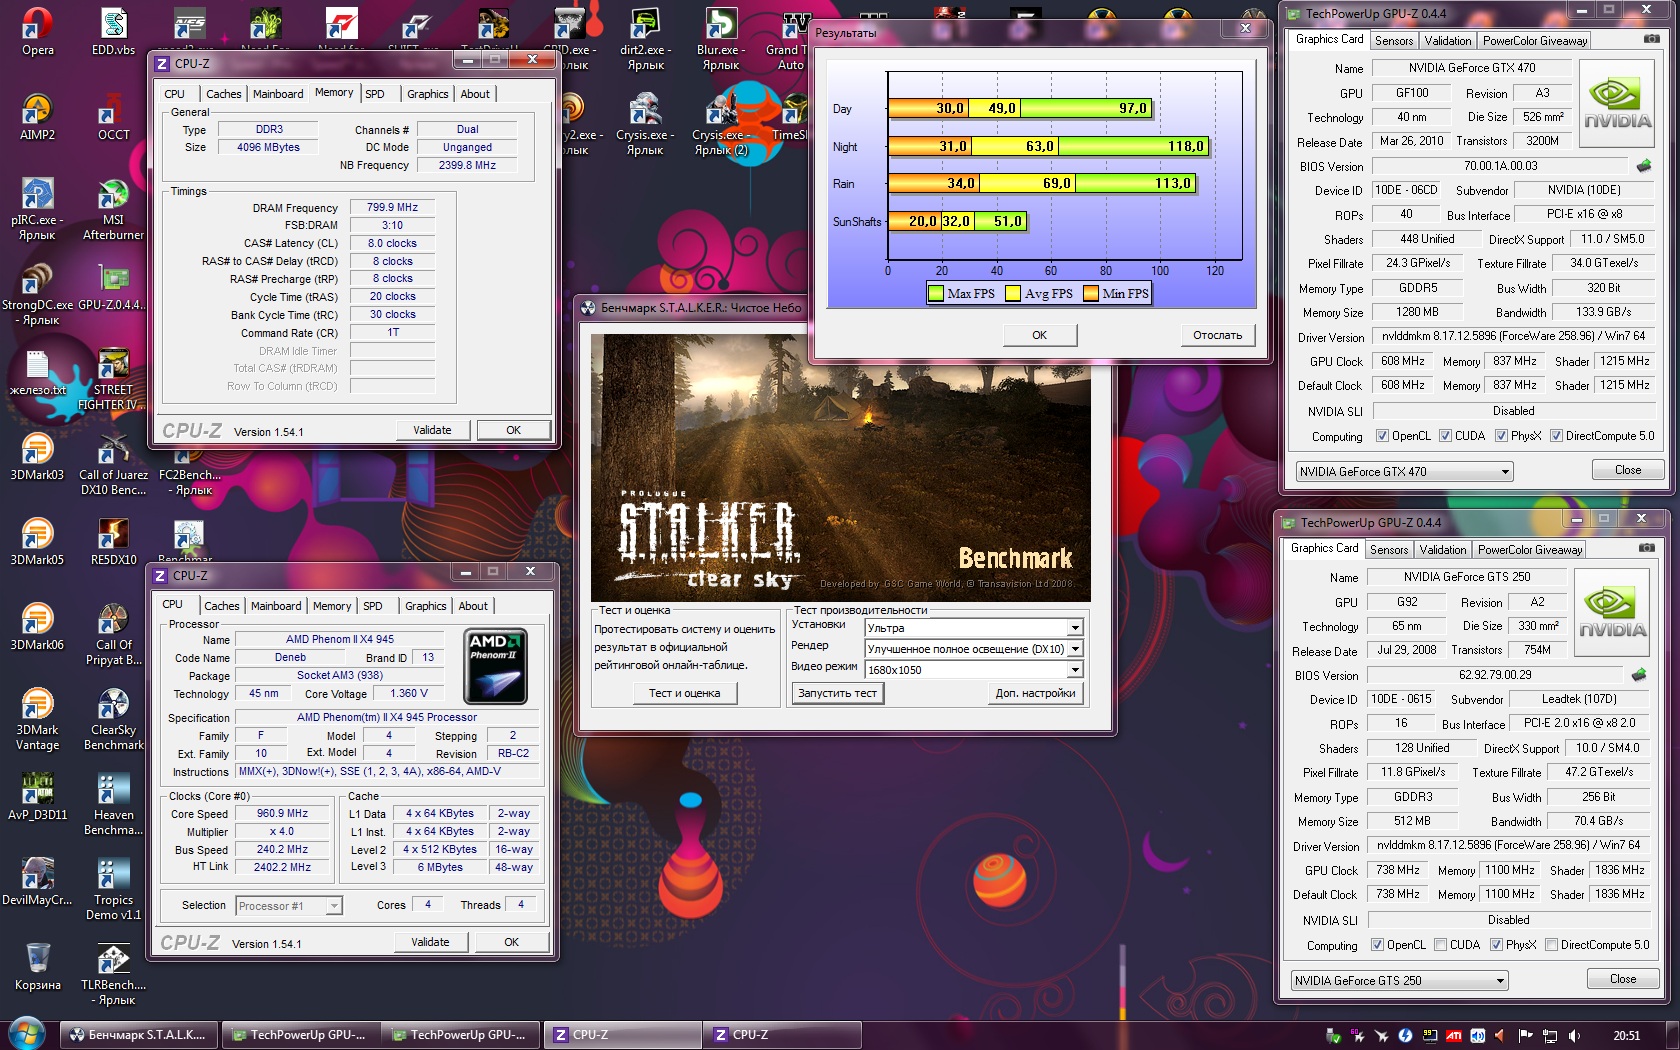Open the AvP_D3D11 desktop icon
This screenshot has height=1050, width=1680.
coord(38,797)
